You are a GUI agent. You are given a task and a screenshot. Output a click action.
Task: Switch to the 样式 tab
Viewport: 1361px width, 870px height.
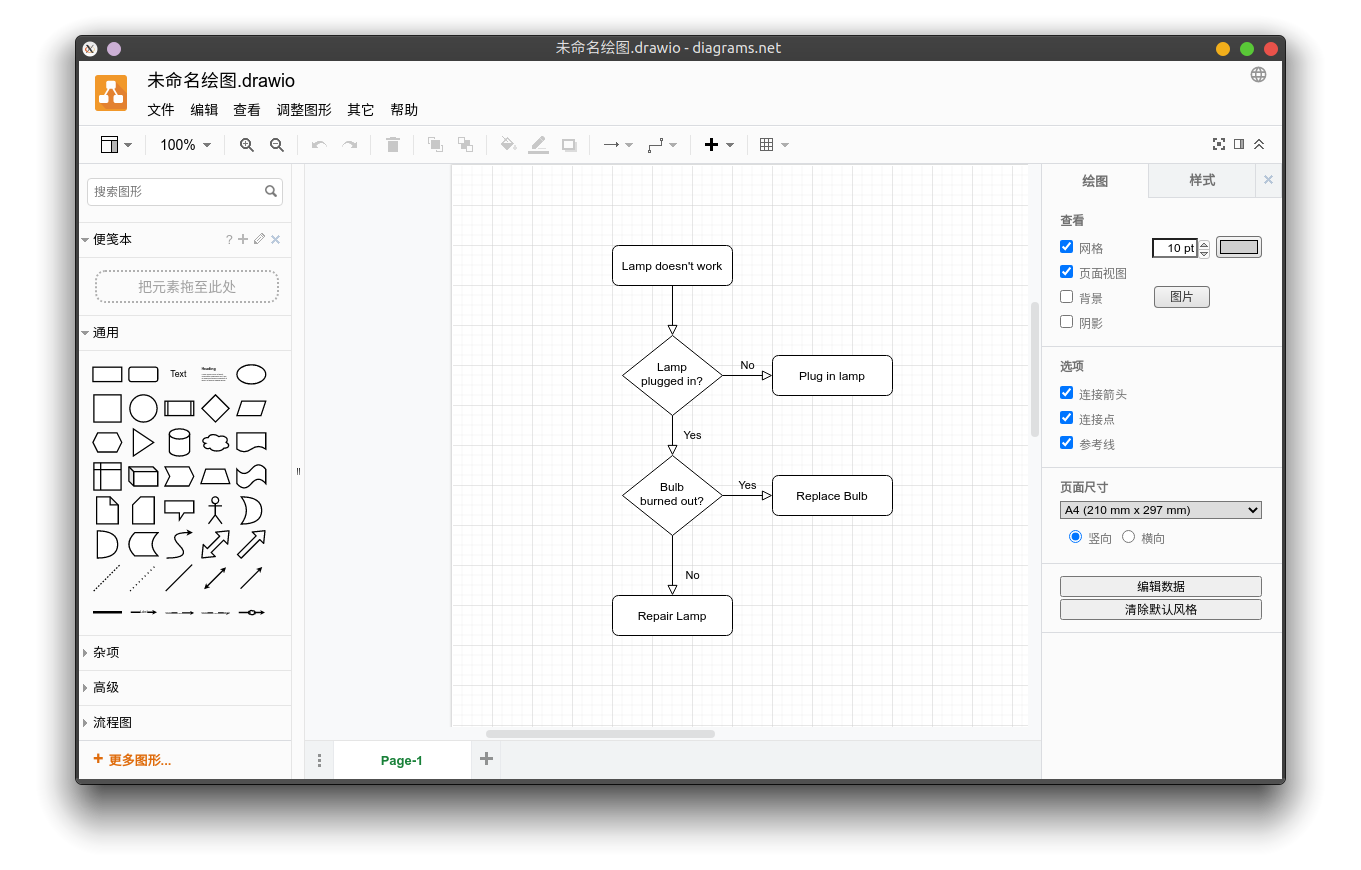pyautogui.click(x=1202, y=180)
